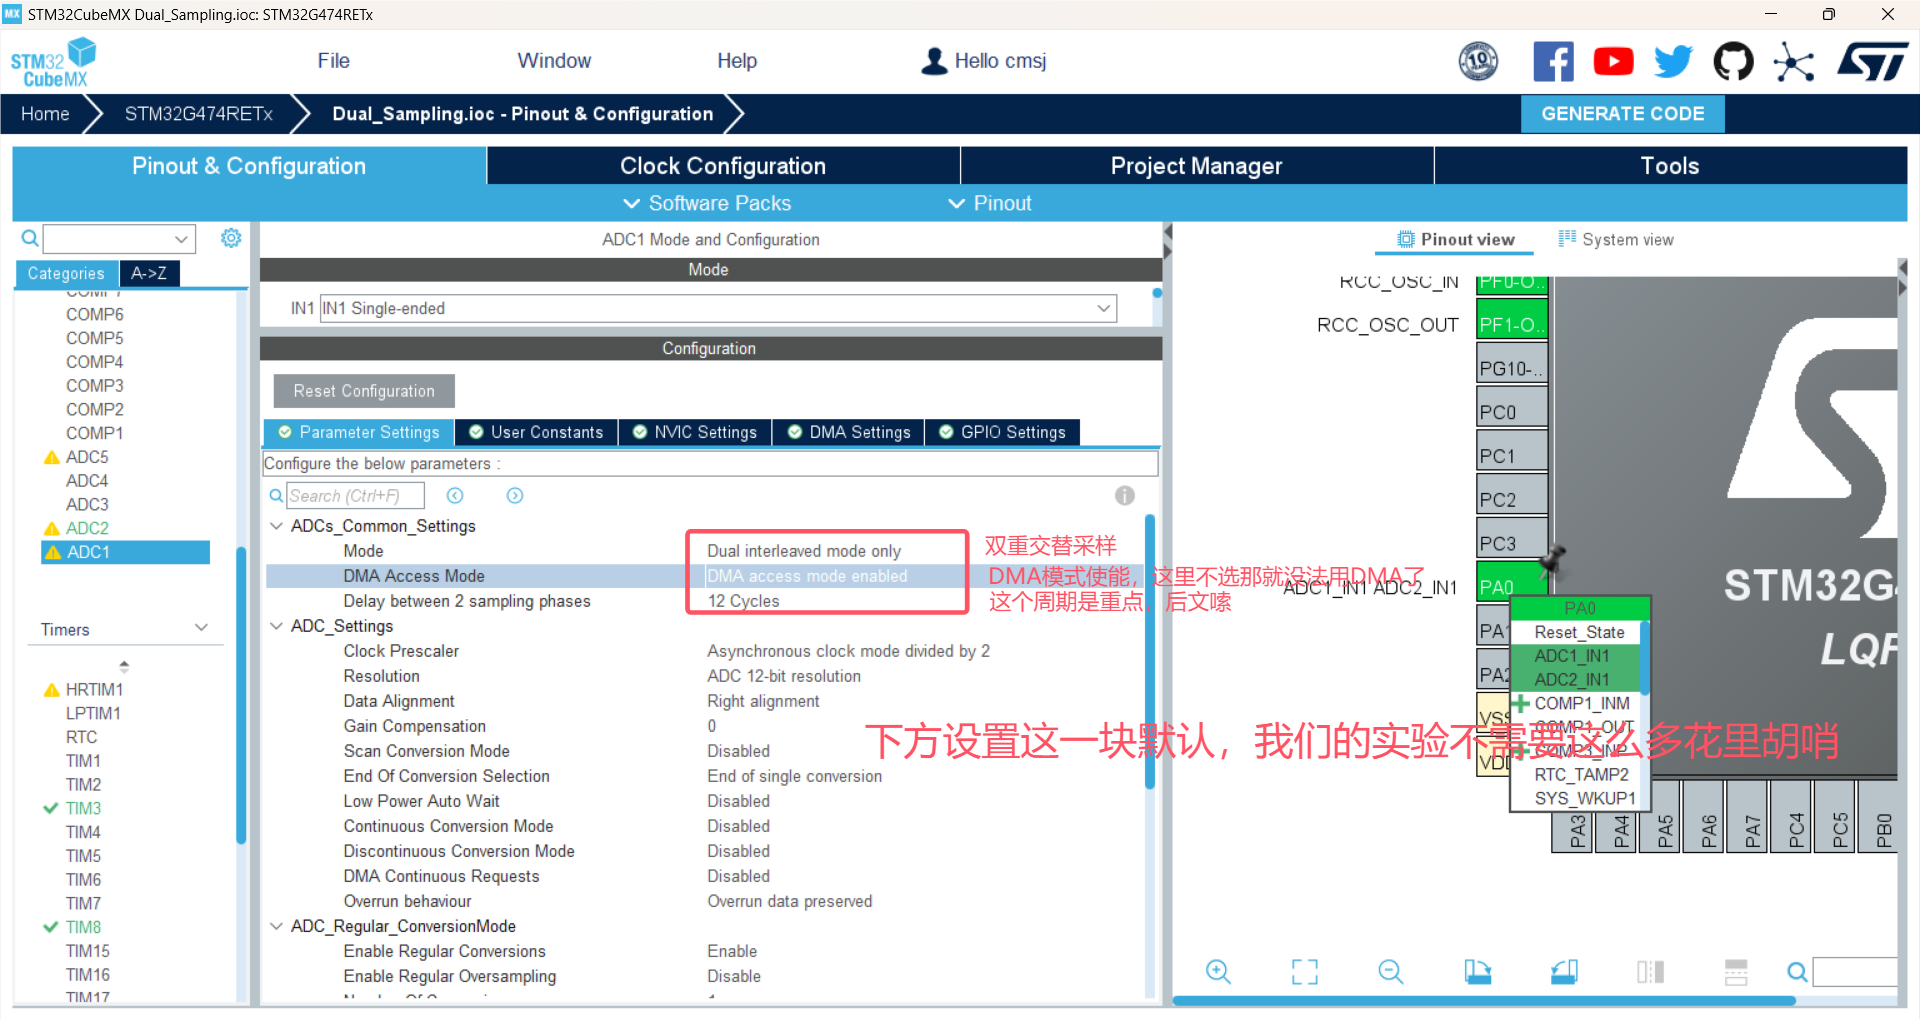1920x1020 pixels.
Task: Click the STM32CubeMX logo
Action: pos(52,62)
